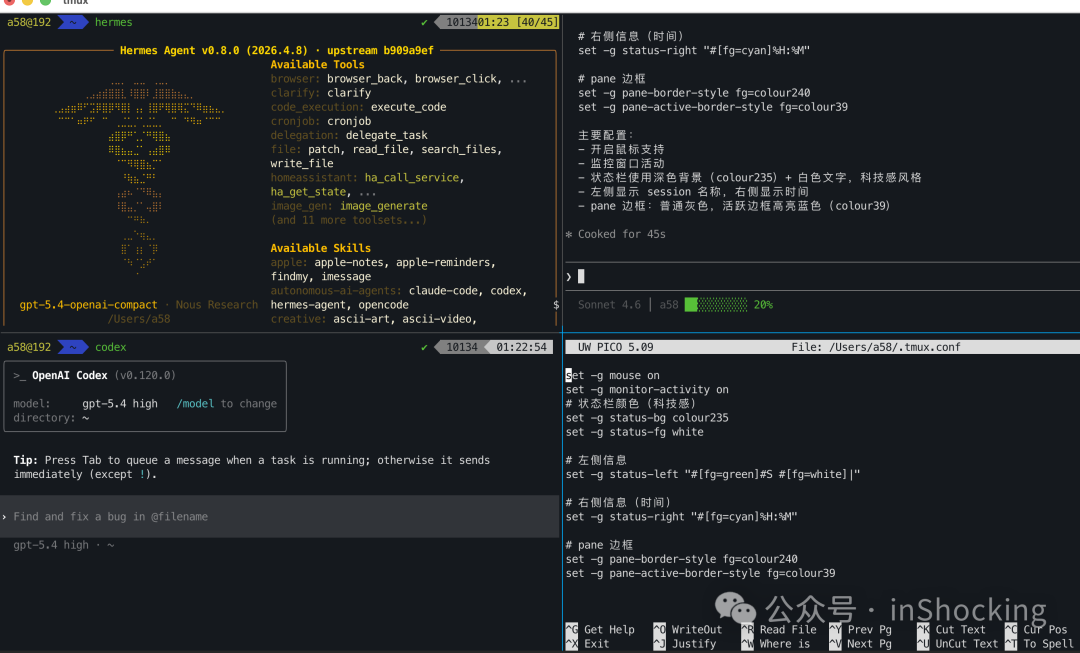Click the 'image_gen: image_generate' row

[x=349, y=206]
